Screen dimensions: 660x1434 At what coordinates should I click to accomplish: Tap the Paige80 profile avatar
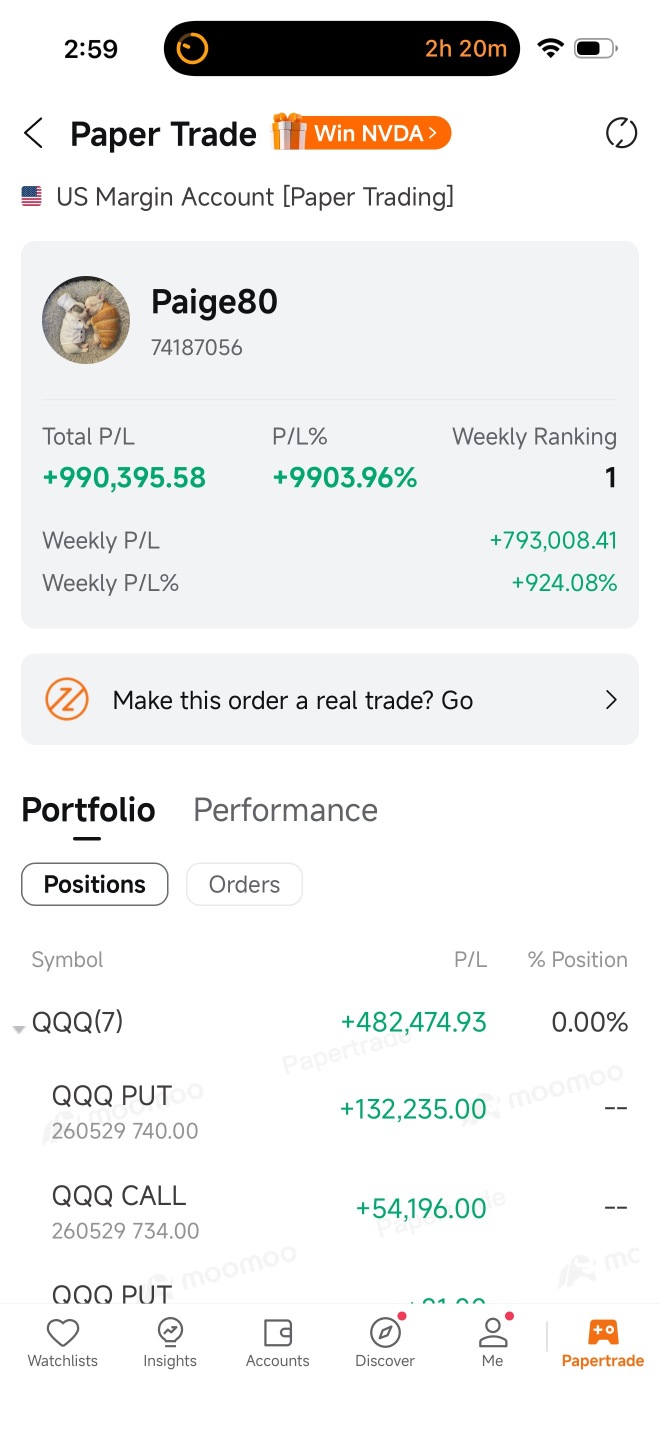[86, 320]
